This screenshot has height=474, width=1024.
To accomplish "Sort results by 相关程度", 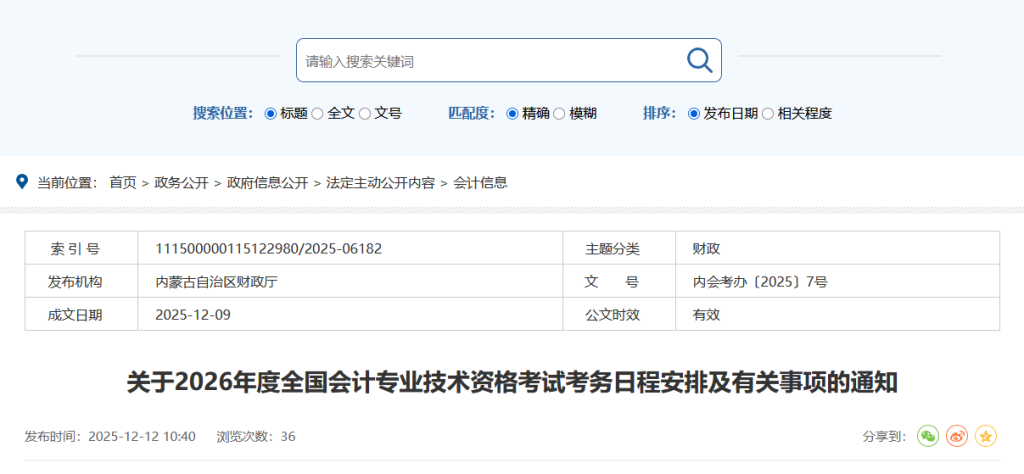I will click(768, 114).
